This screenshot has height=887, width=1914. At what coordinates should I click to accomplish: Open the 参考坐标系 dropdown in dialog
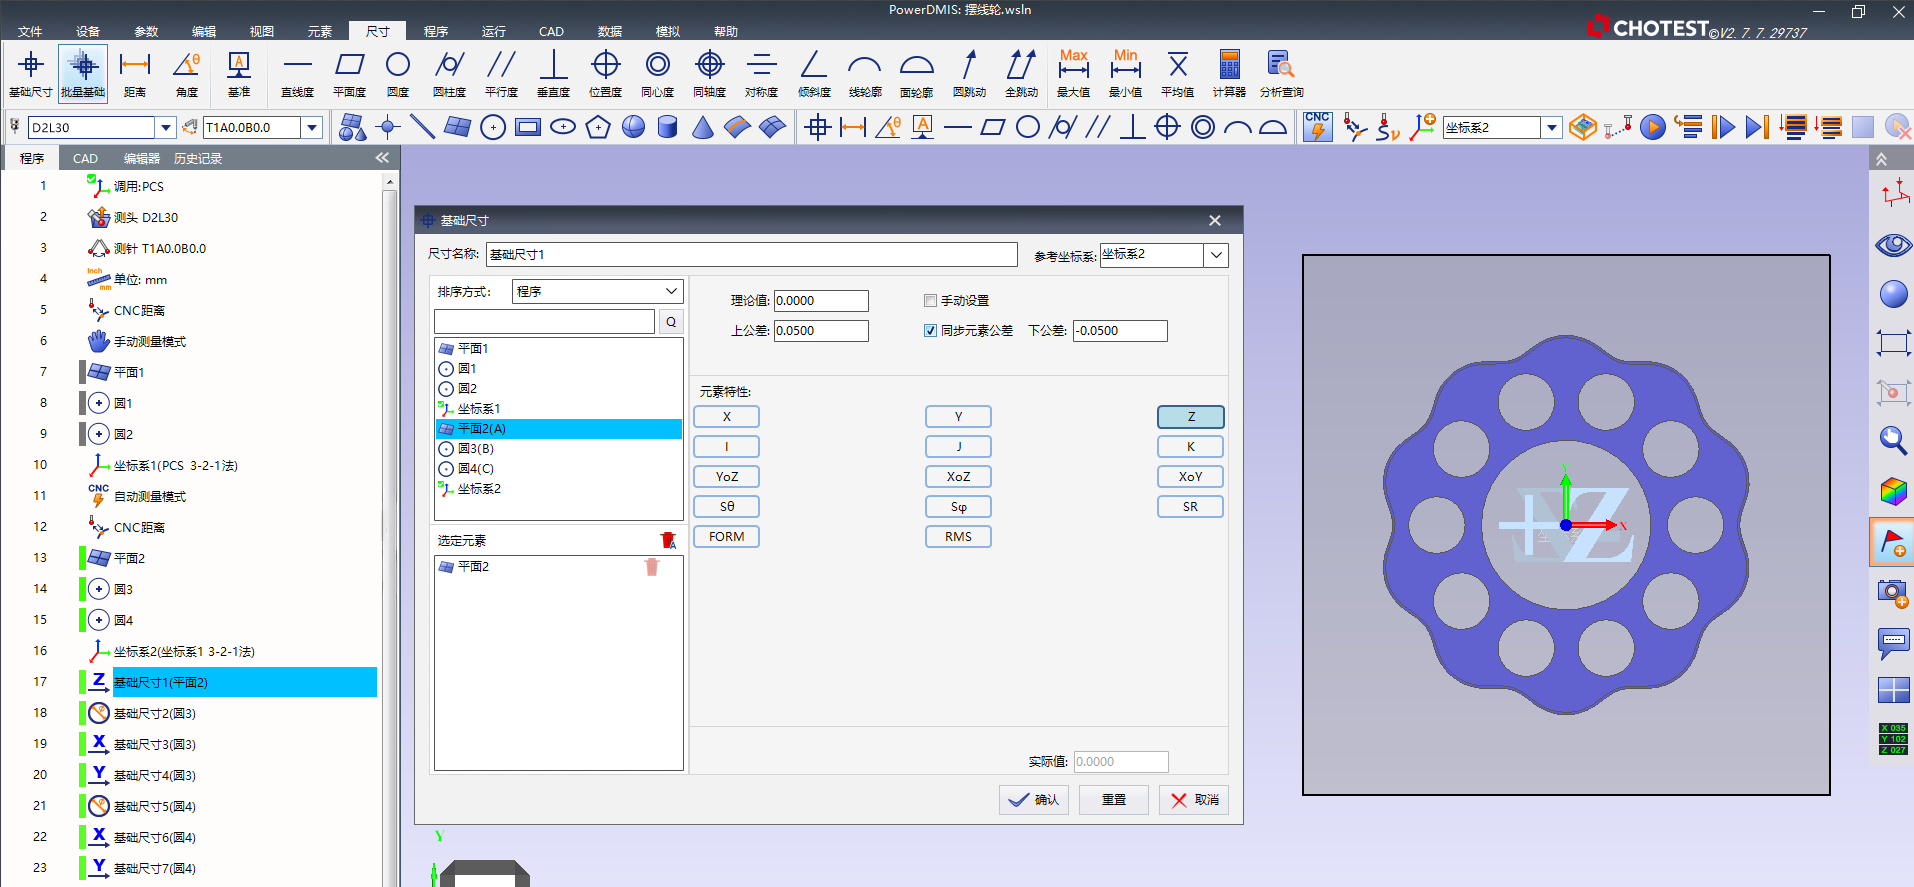point(1216,255)
